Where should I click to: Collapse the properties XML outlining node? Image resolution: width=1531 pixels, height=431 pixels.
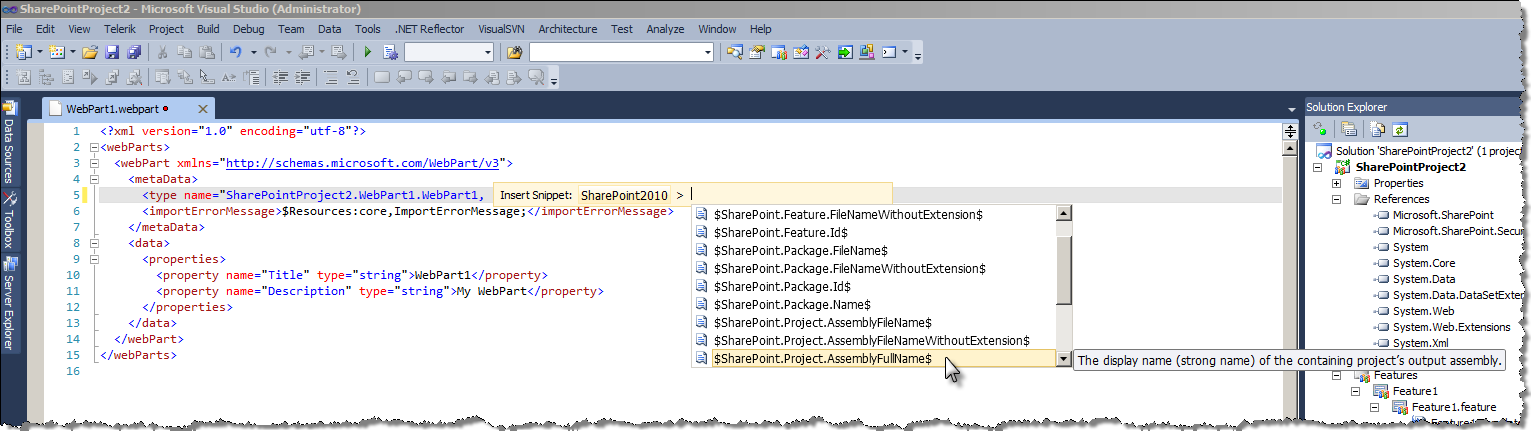(95, 259)
